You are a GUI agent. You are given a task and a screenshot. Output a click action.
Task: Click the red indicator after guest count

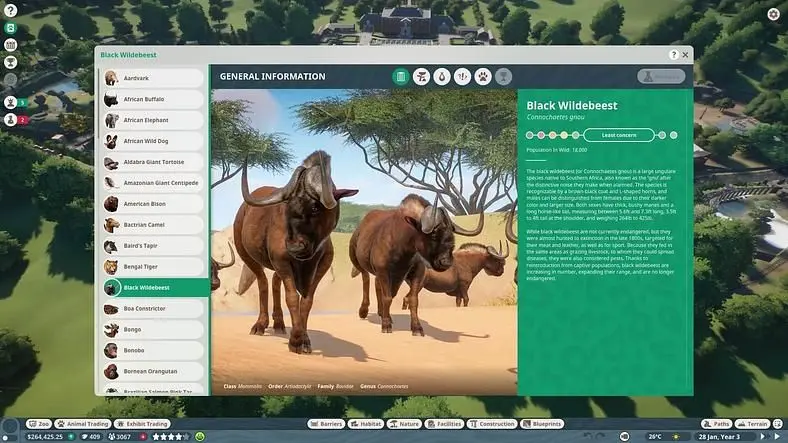[143, 436]
